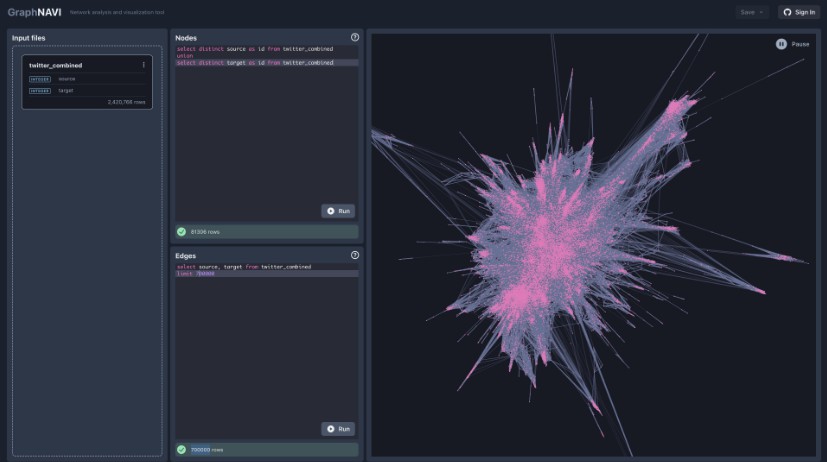Click the green checkmark in Nodes status
Image resolution: width=827 pixels, height=462 pixels.
(181, 231)
